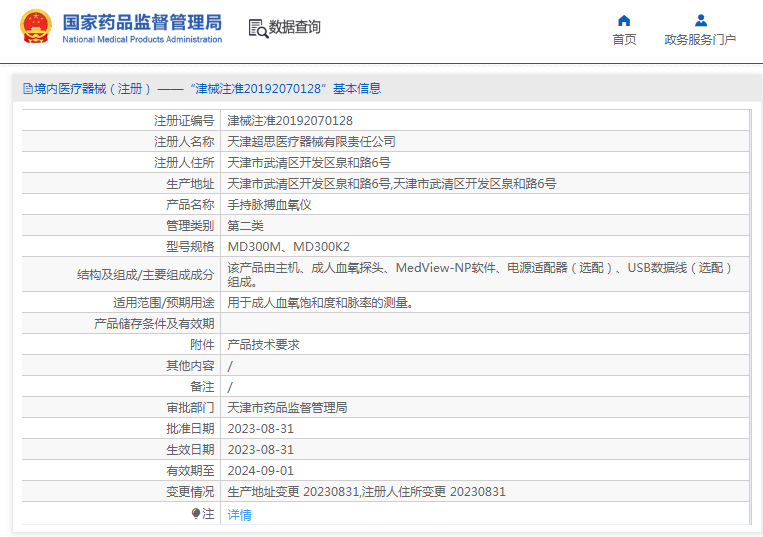This screenshot has height=537, width=763.
Task: Click 适用范围/预期用途 label
Action: (164, 303)
